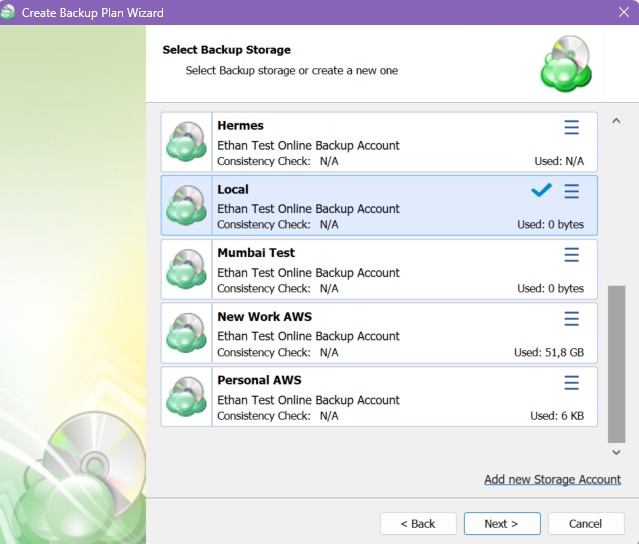639x544 pixels.
Task: Click Add new Storage Account link
Action: pyautogui.click(x=552, y=479)
